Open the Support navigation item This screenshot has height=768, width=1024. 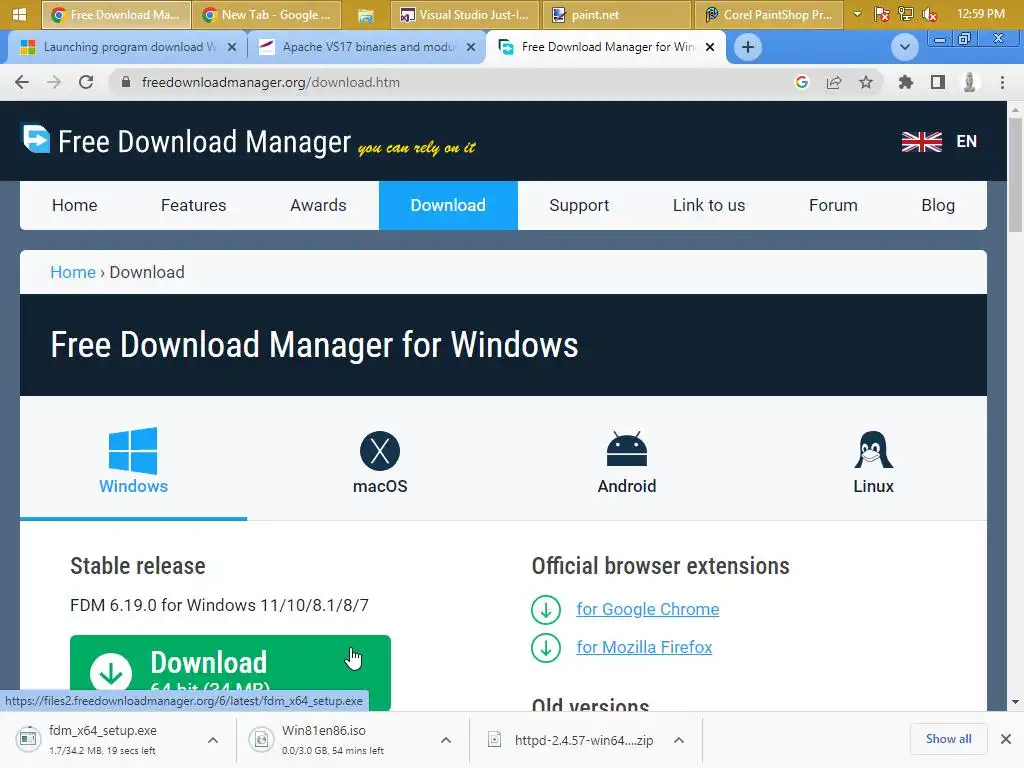pyautogui.click(x=579, y=205)
